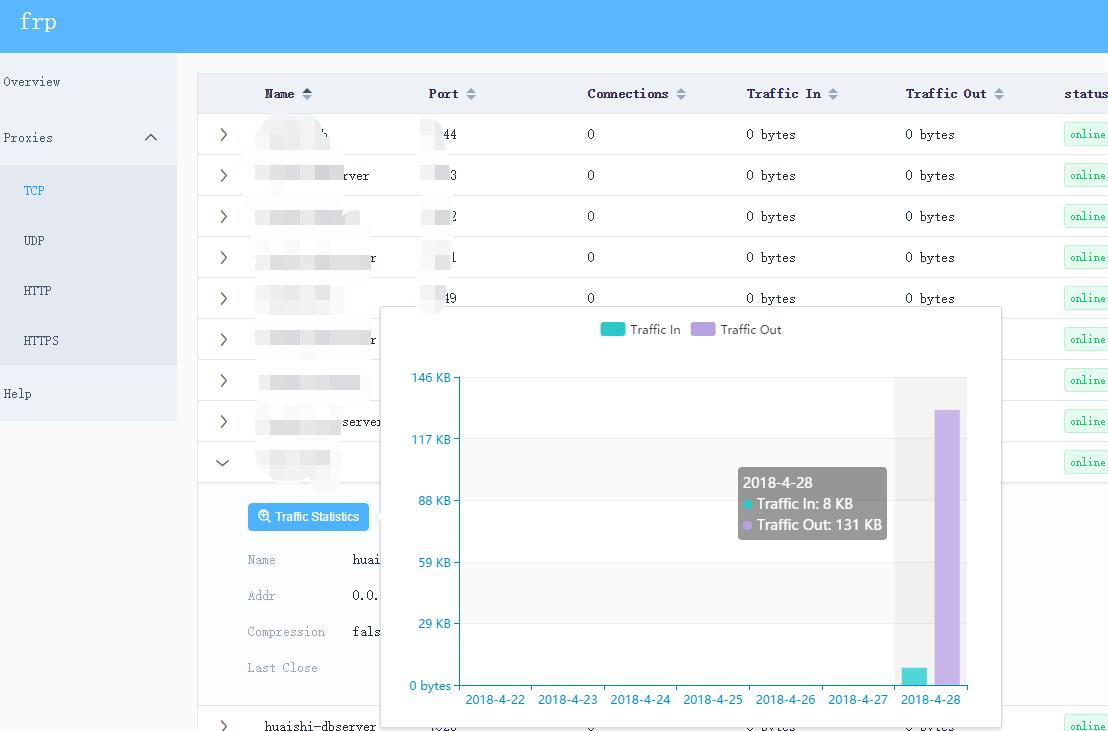
Task: Click the 2018-4-25 axis label
Action: coord(713,699)
